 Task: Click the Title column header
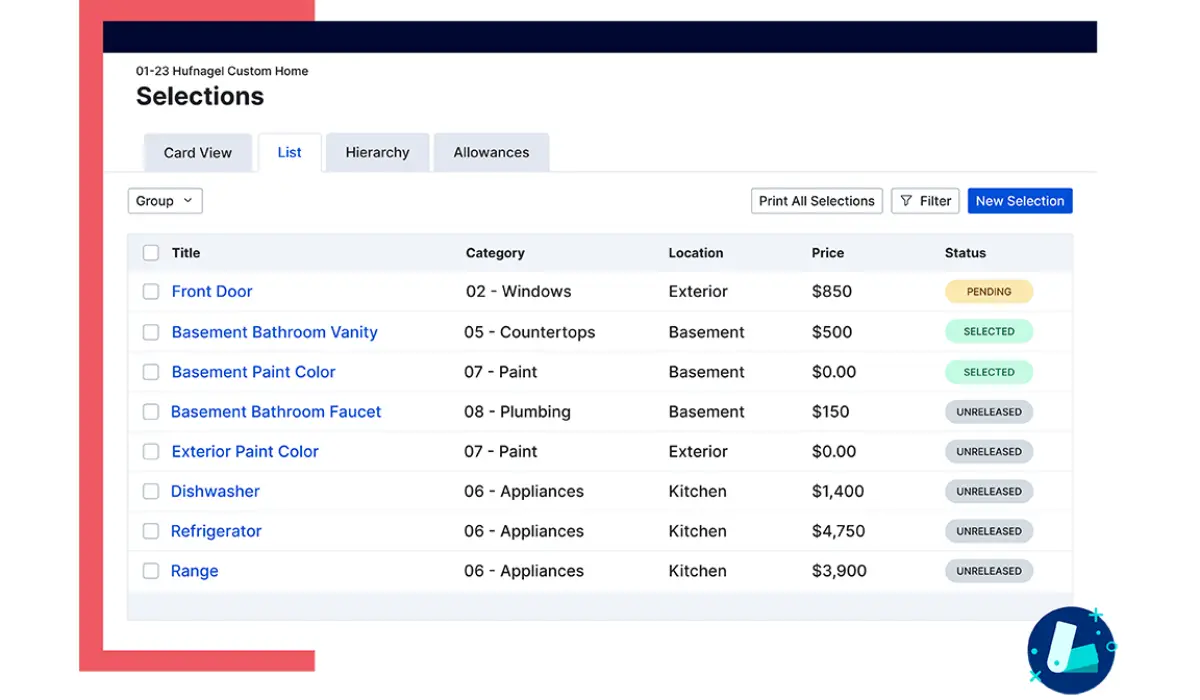point(186,253)
